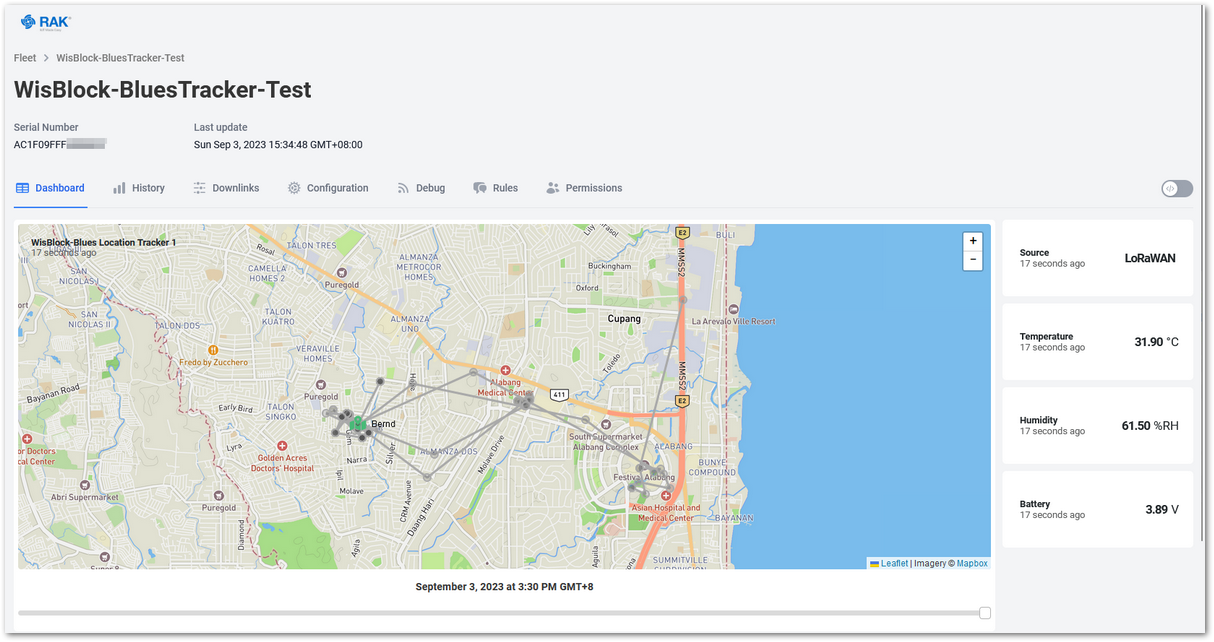Click the green tracker marker near Bernd

click(357, 424)
